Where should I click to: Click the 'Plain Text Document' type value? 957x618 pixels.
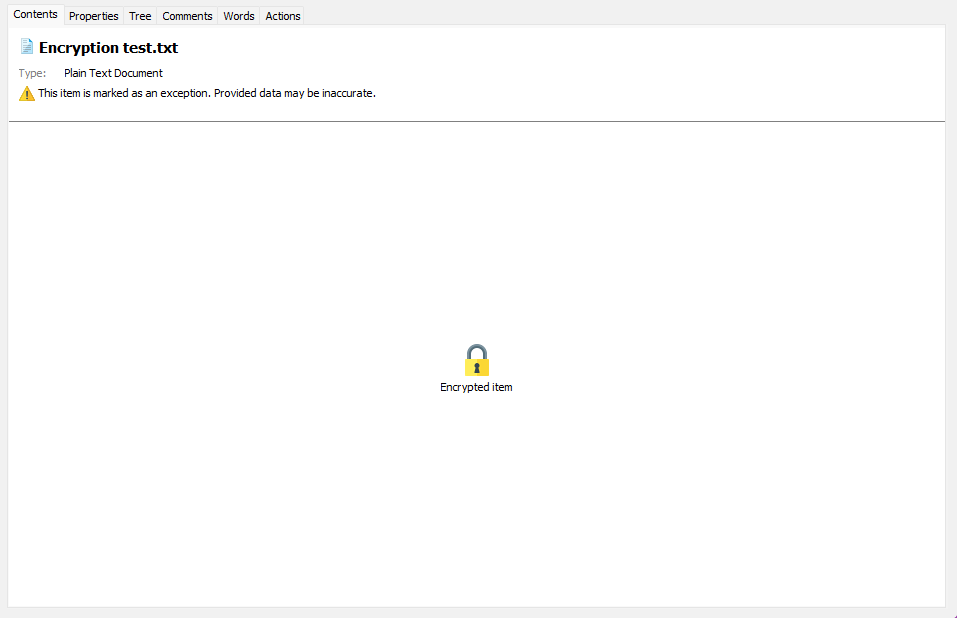[114, 73]
